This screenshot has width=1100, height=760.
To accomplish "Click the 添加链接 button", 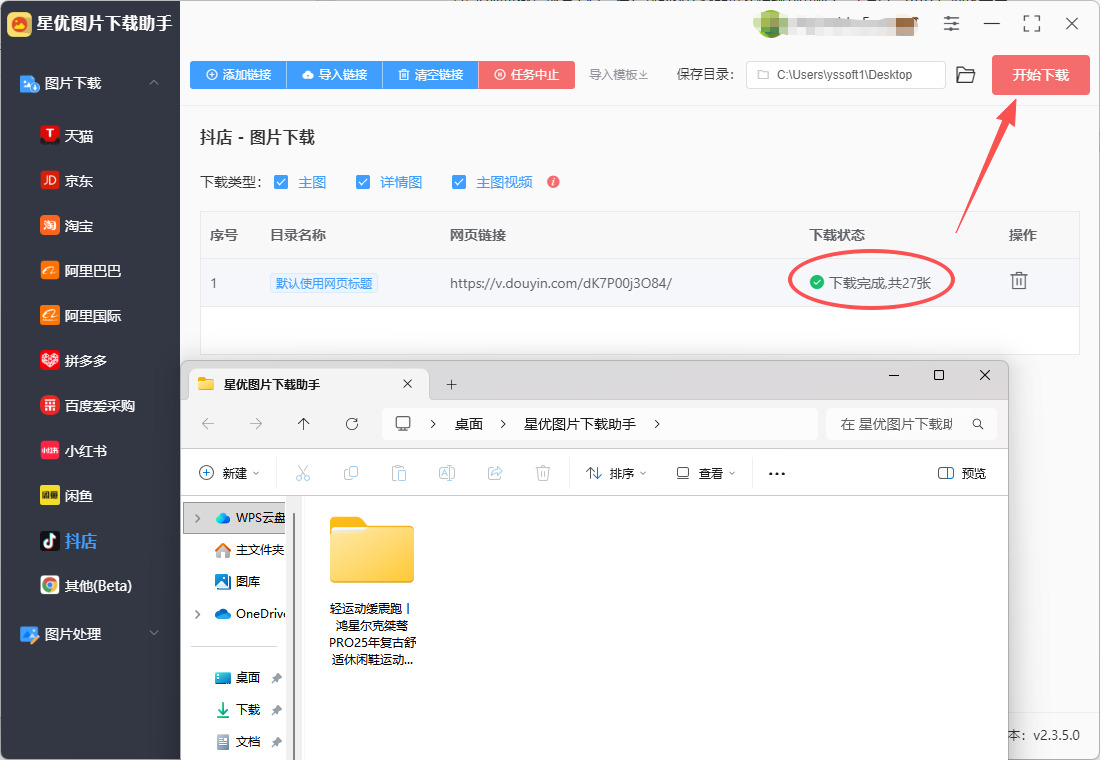I will [x=239, y=74].
